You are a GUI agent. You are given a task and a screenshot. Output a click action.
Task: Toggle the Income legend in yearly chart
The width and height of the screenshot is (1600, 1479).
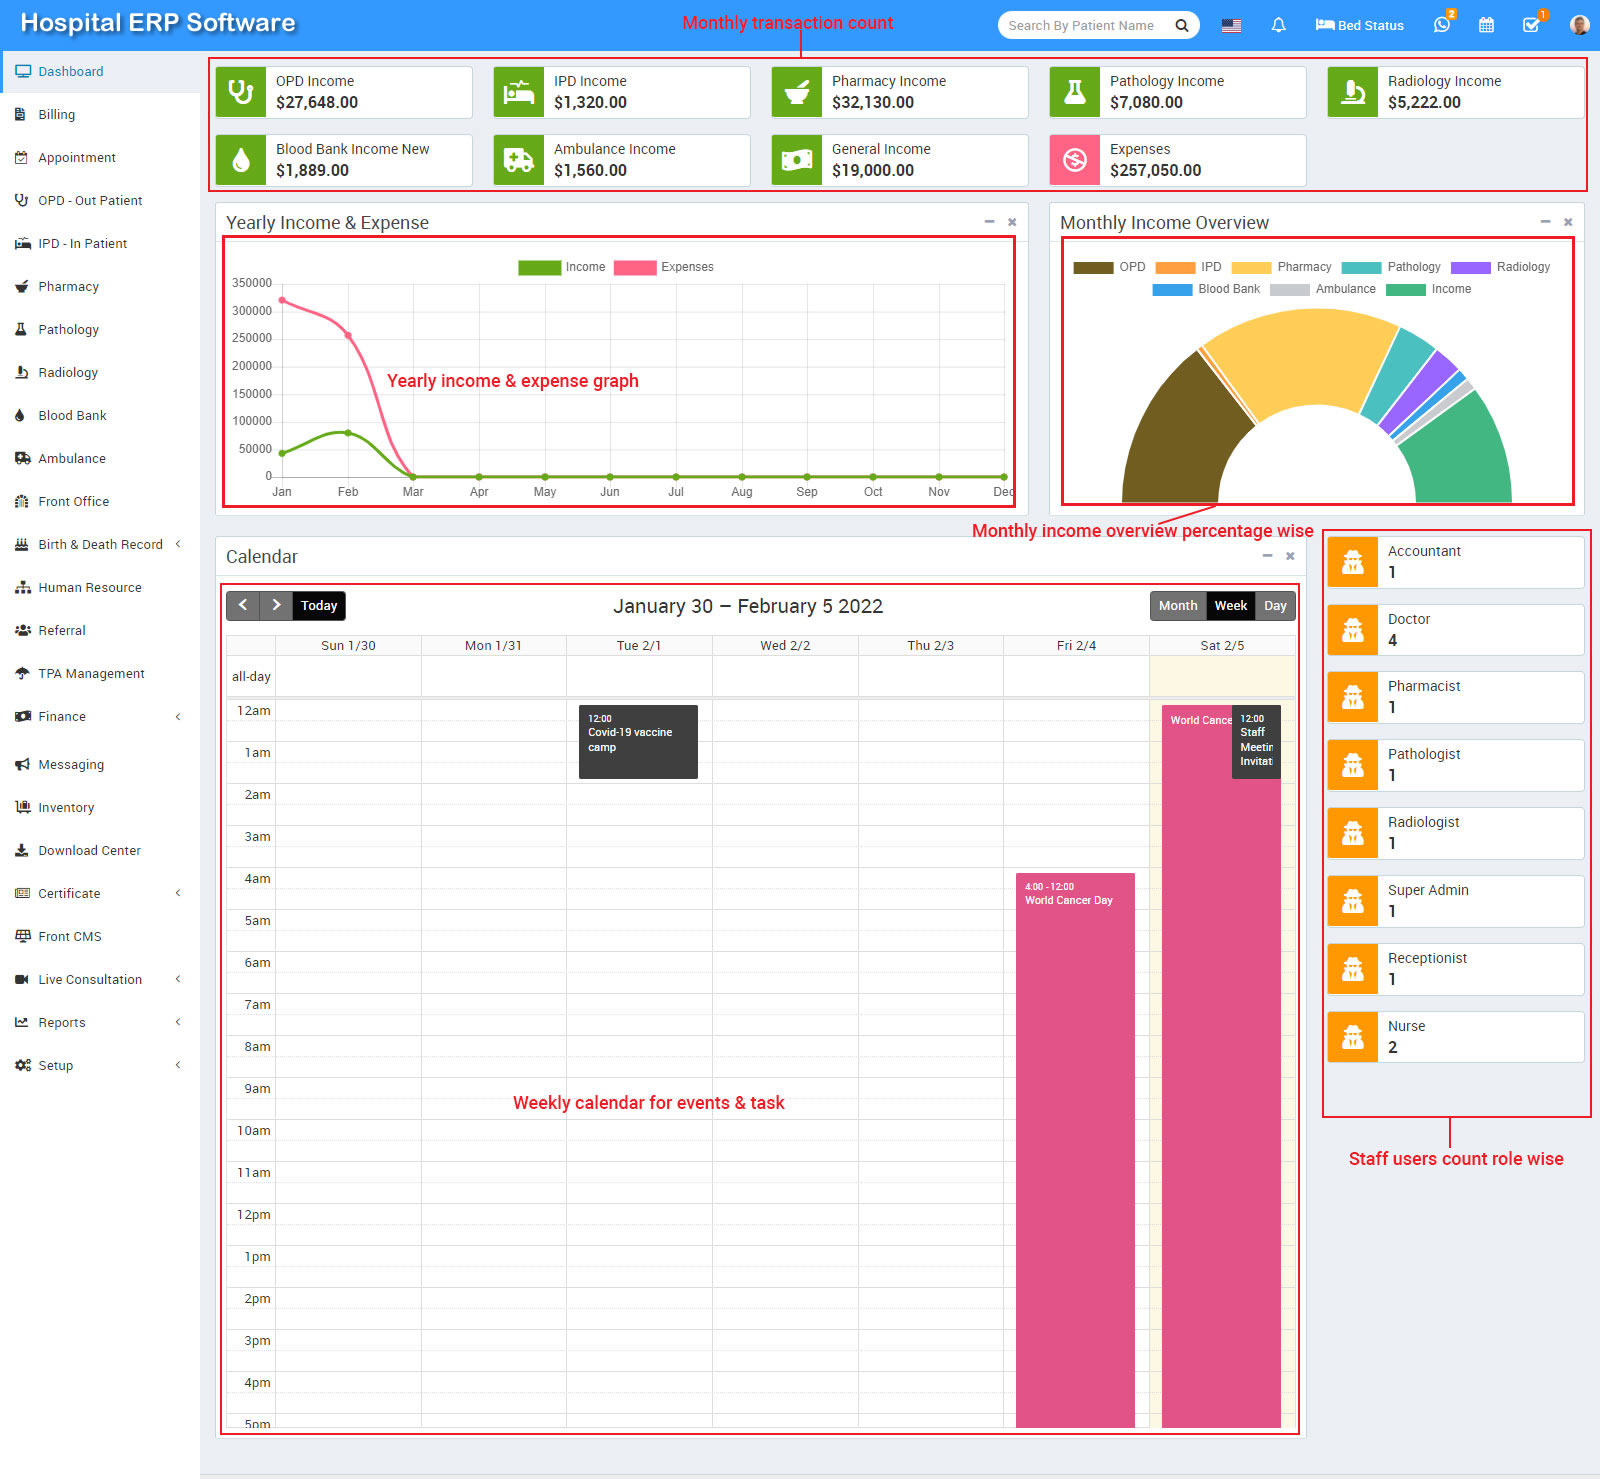click(x=562, y=267)
